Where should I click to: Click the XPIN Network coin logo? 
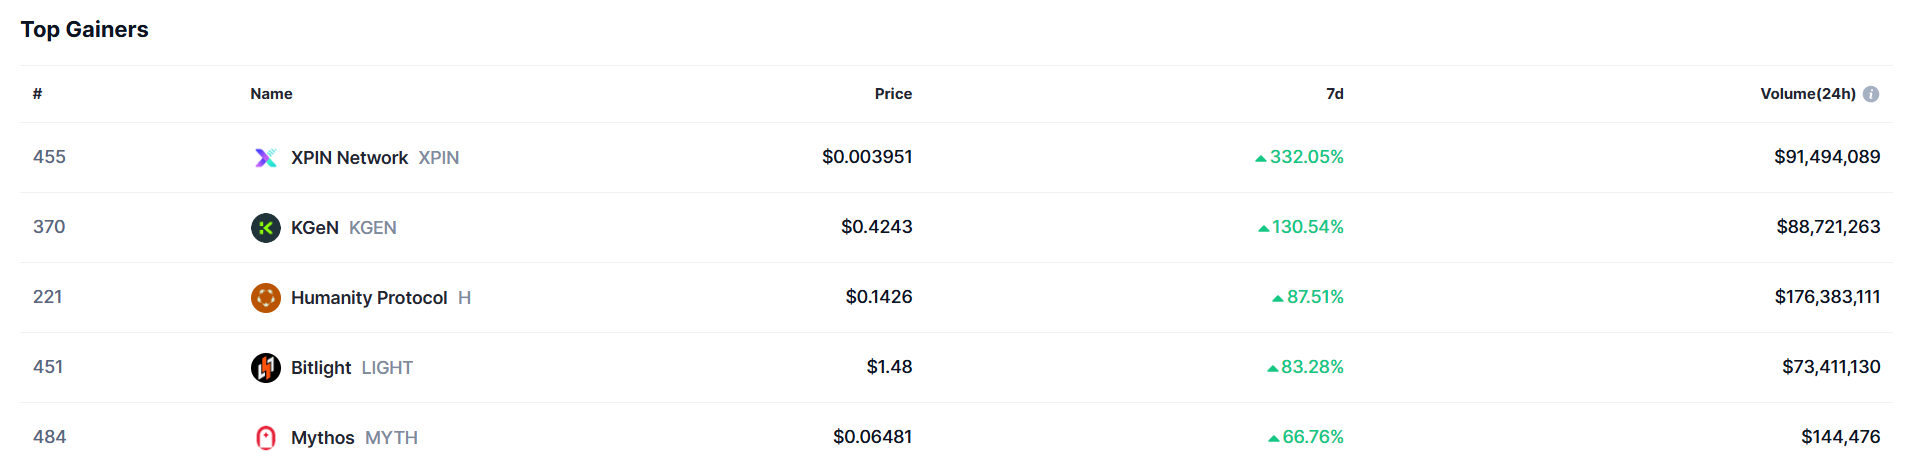coord(265,158)
